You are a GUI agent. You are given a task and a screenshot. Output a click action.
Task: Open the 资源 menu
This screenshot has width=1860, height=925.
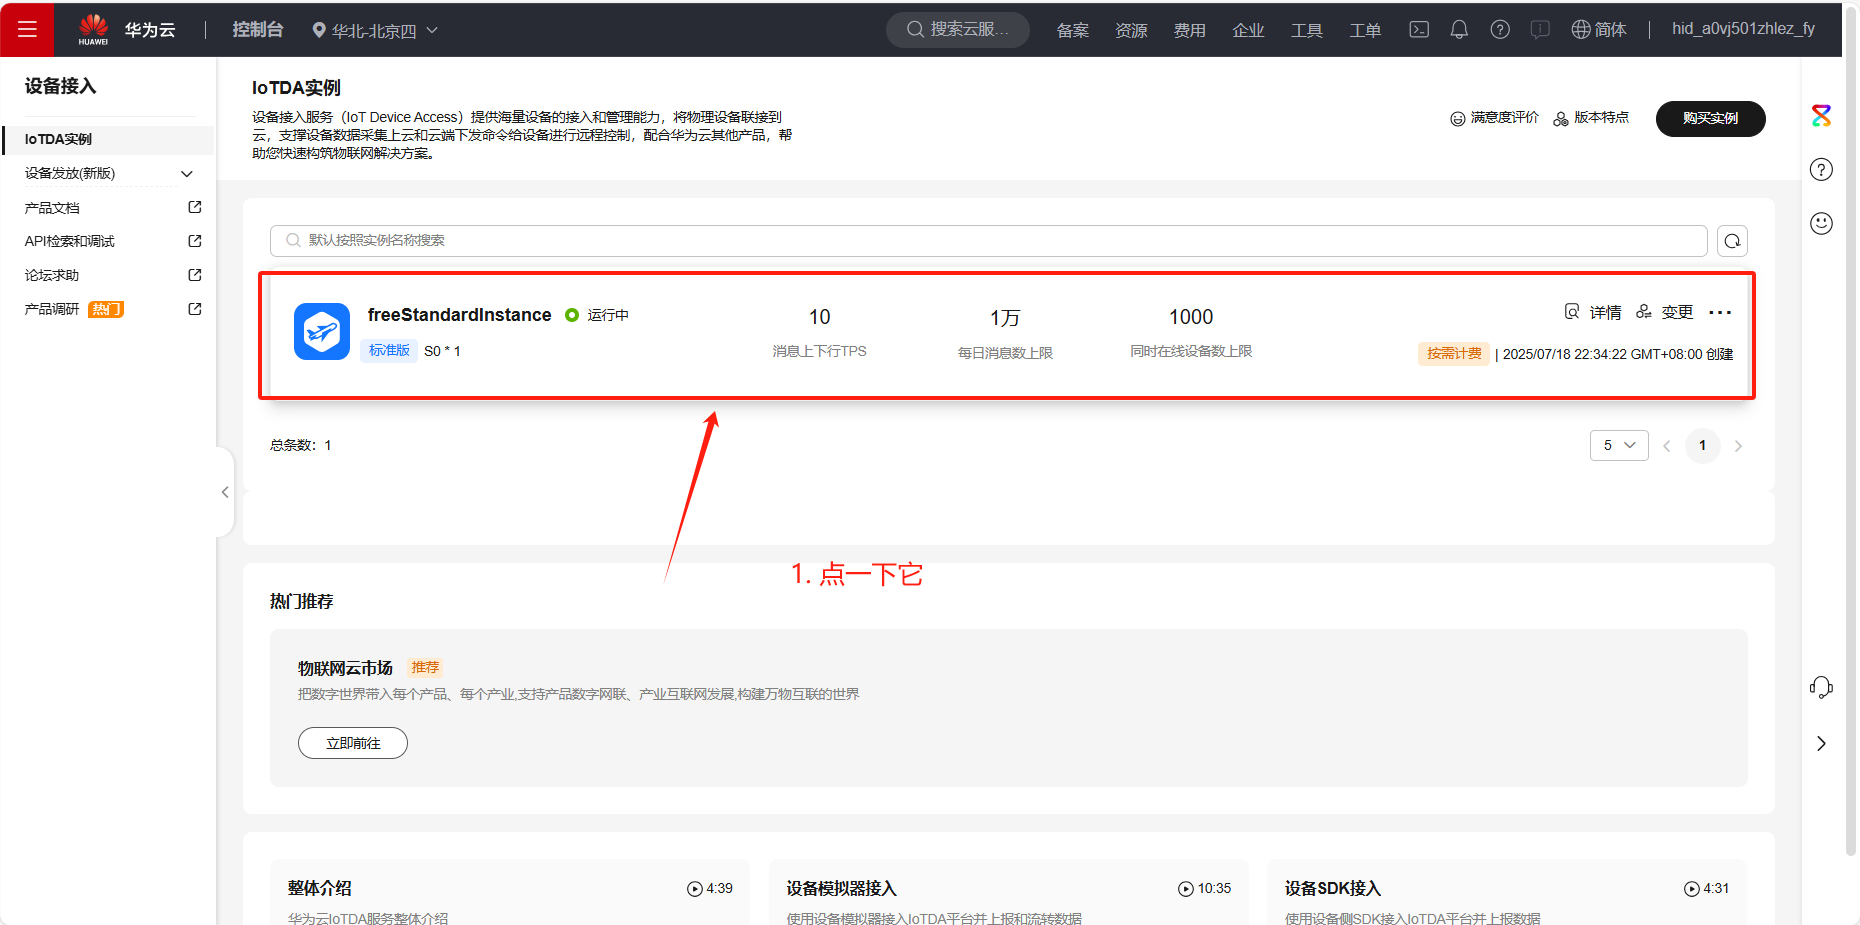pyautogui.click(x=1131, y=31)
